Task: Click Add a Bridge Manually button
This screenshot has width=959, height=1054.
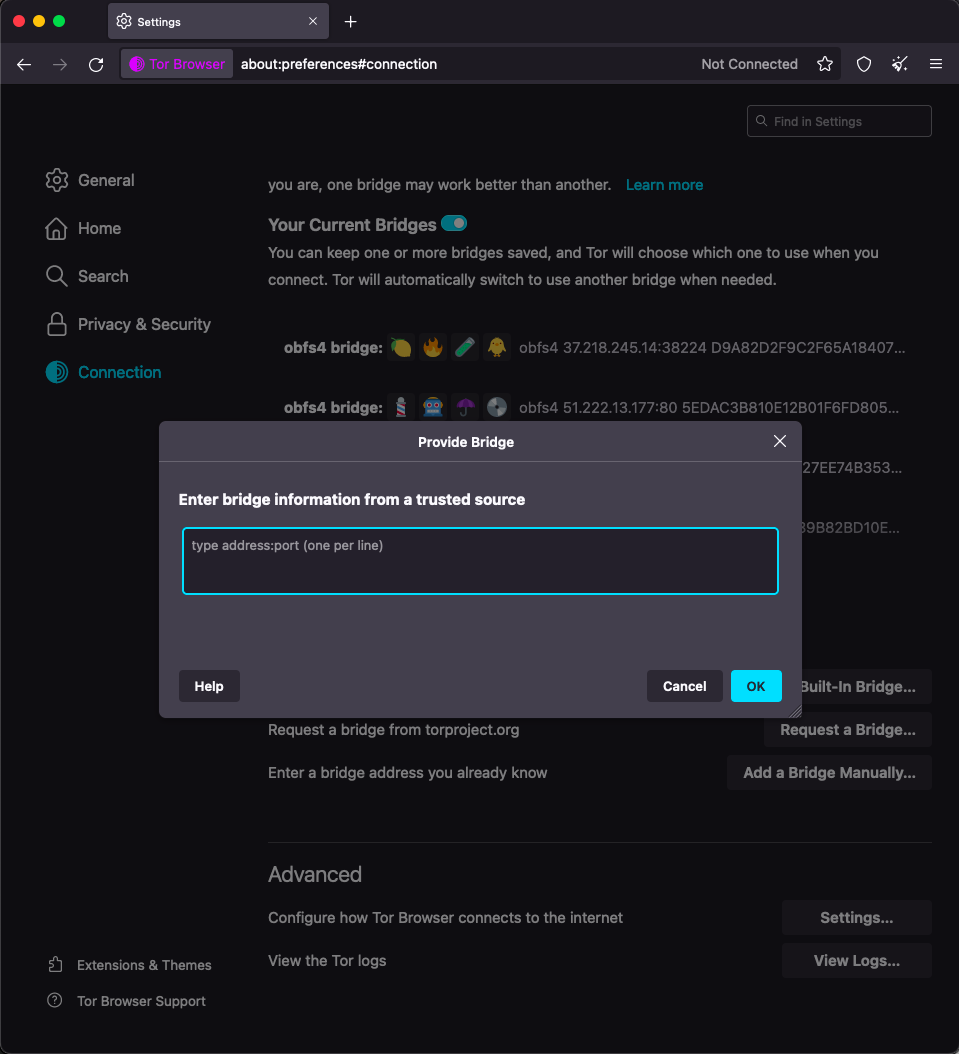Action: click(x=829, y=773)
